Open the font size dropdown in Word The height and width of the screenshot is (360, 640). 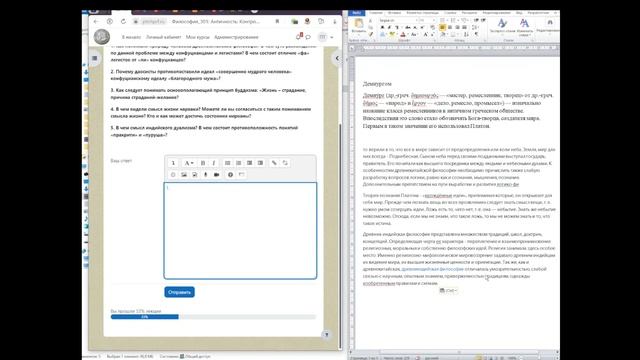434,20
